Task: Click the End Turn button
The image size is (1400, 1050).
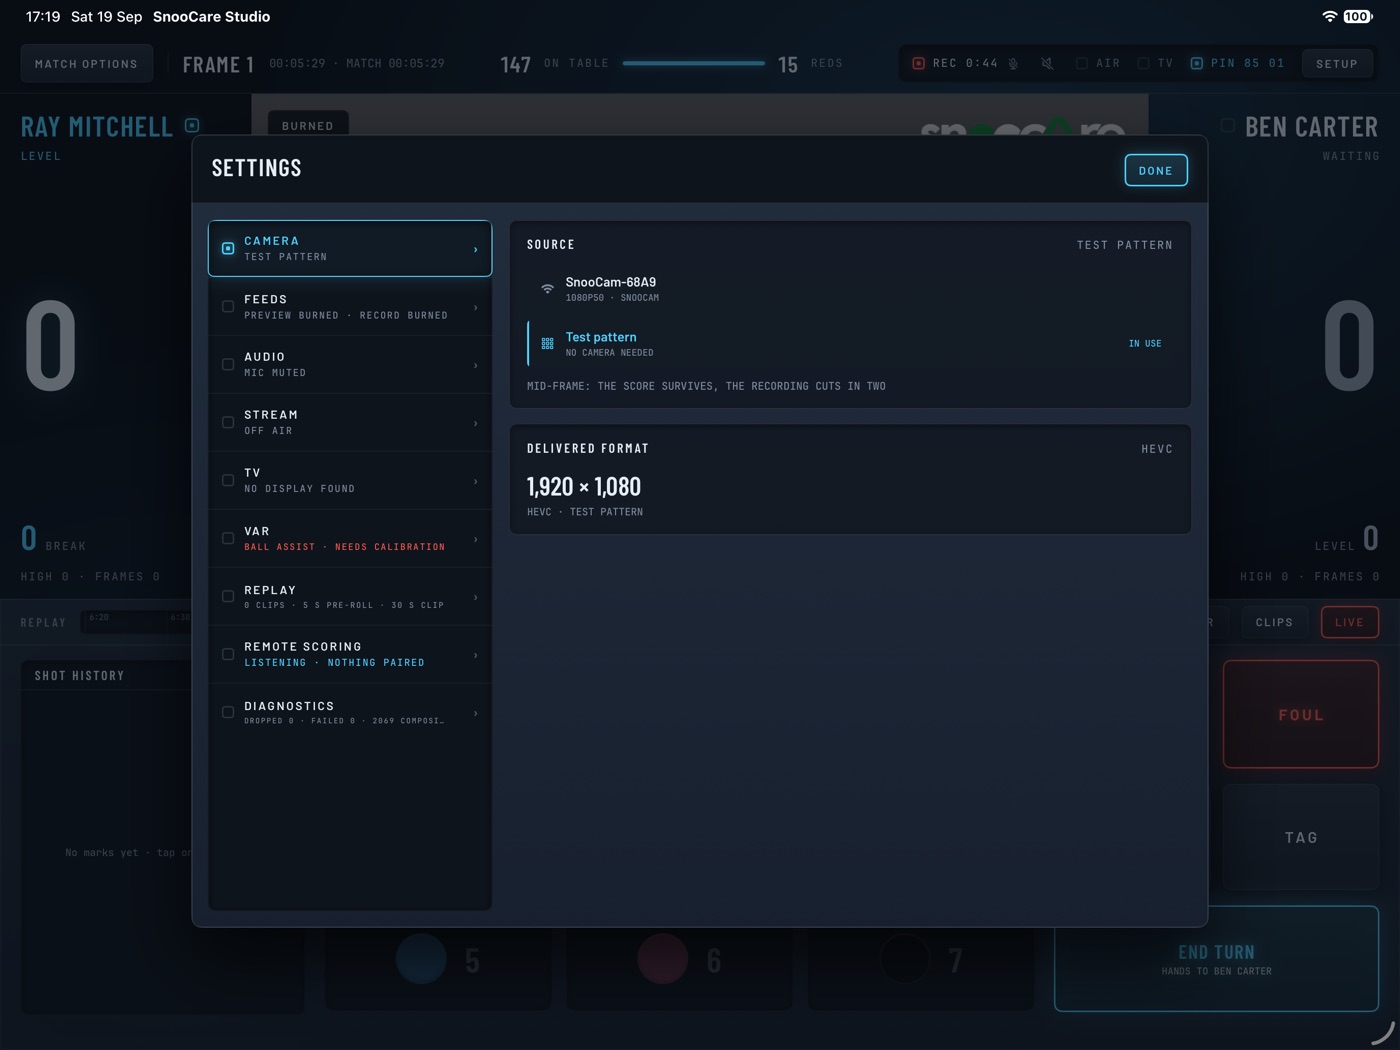Action: point(1216,959)
